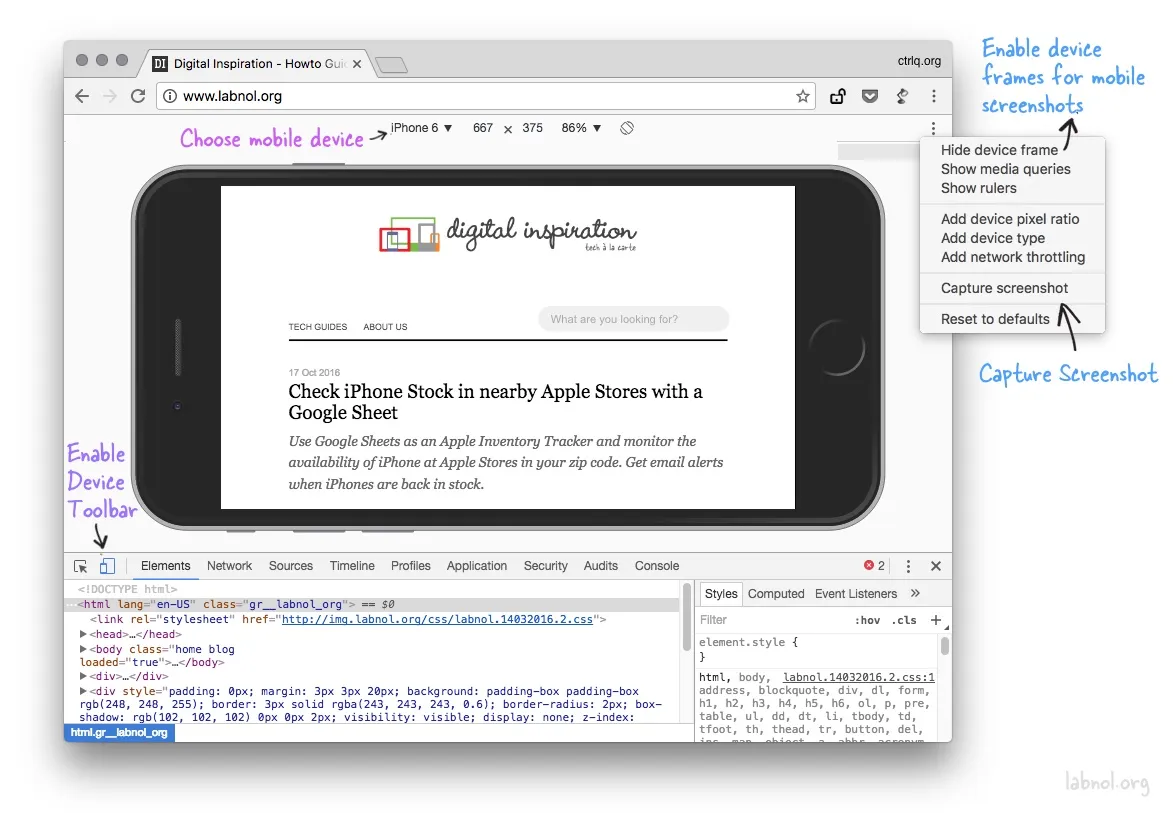Toggle the device toolbar icon
1173x813 pixels.
click(x=107, y=566)
